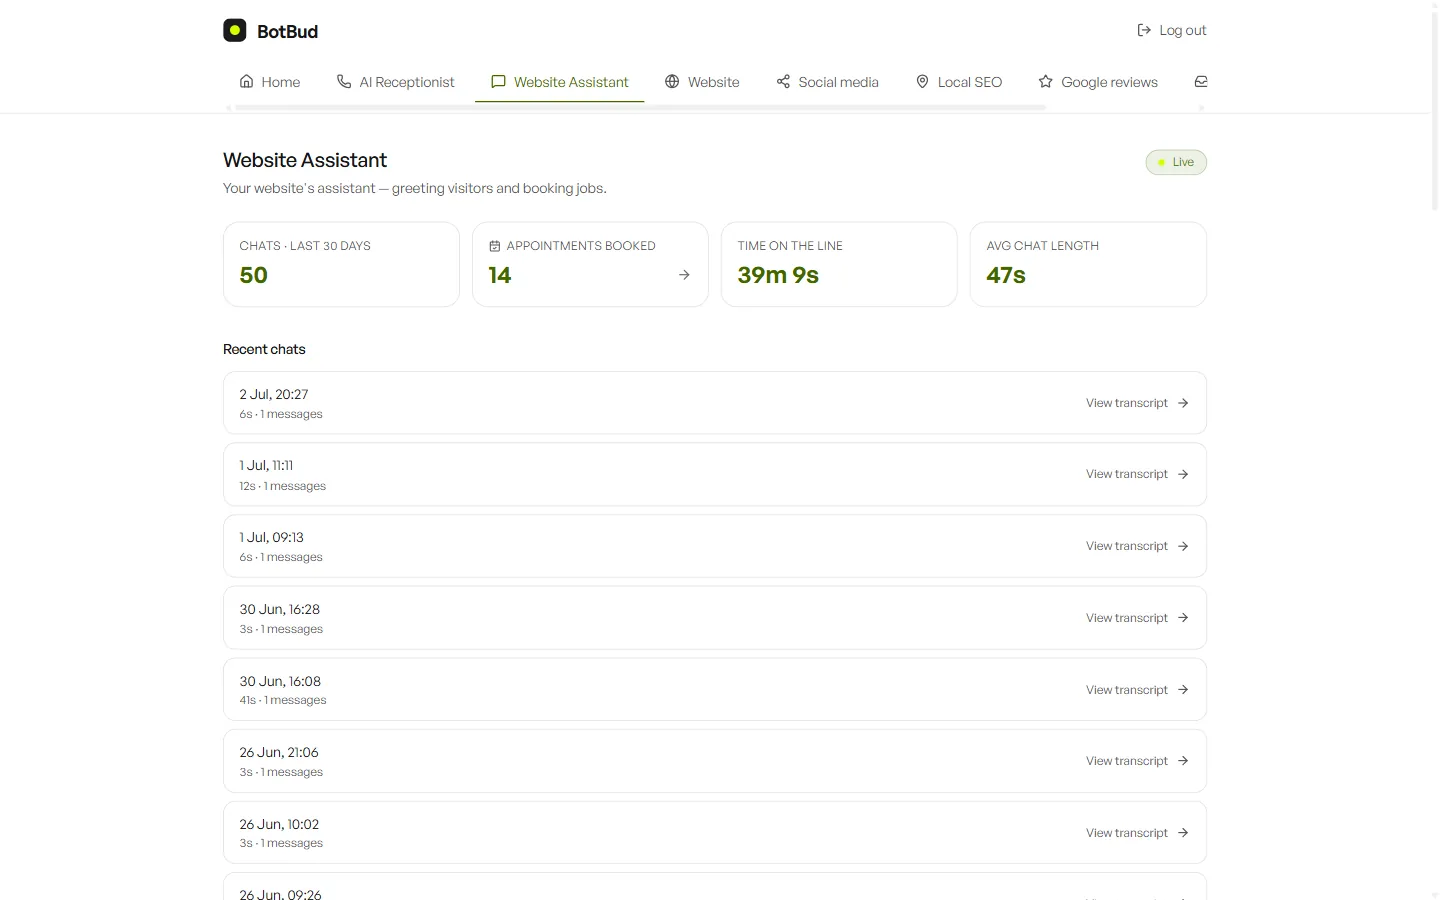
Task: Click arrow icon for 1 Jul, 11:11 chat
Action: point(1183,474)
